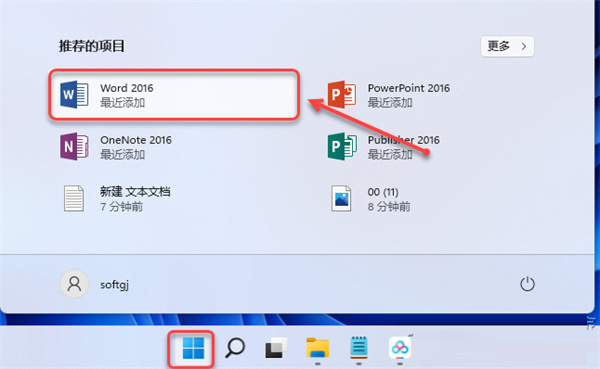Click the '新建 文本文档' file name

point(135,191)
